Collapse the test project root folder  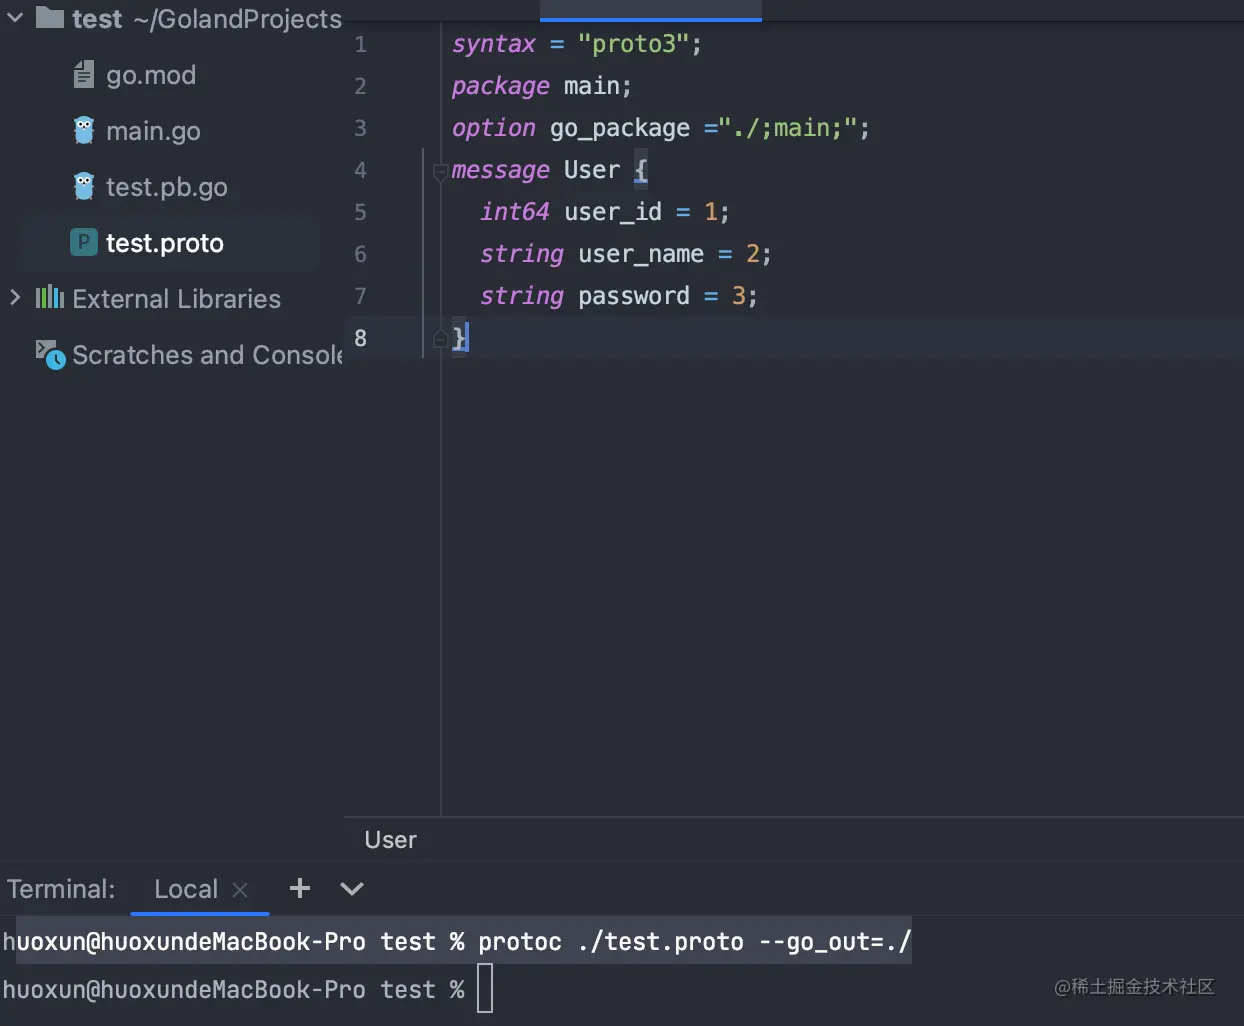click(15, 18)
